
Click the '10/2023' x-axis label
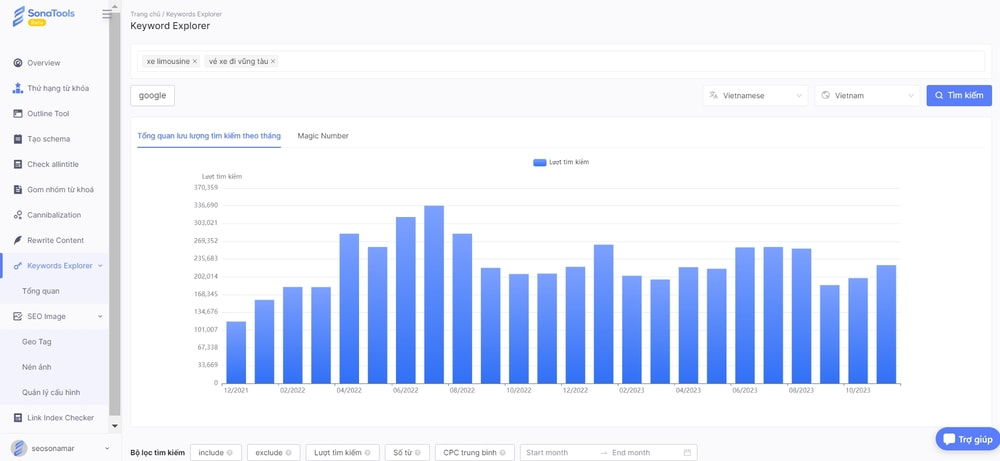(858, 390)
